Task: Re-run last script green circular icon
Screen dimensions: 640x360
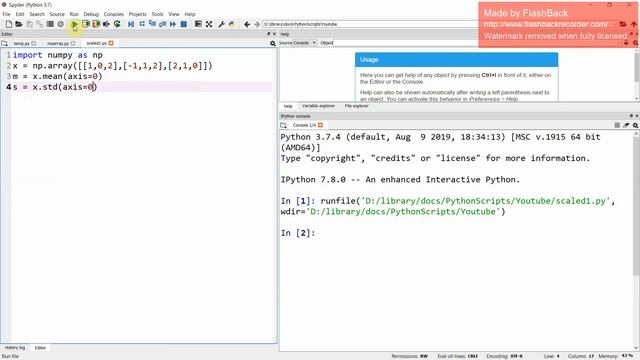Action: [x=117, y=24]
